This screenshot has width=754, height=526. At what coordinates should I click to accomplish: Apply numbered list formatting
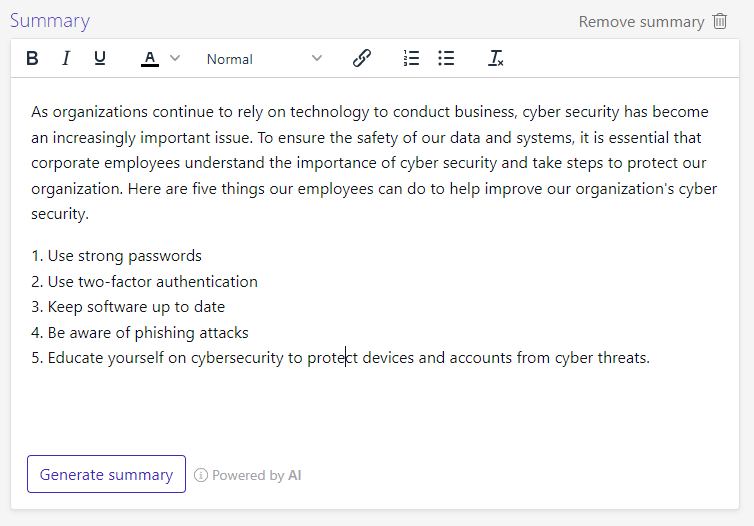coord(411,59)
